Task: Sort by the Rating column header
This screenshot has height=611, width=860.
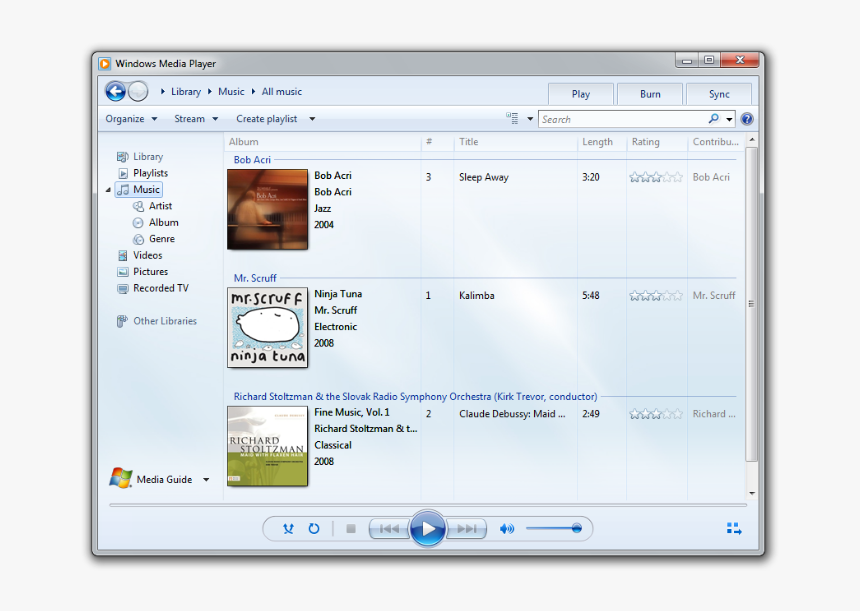Action: [x=657, y=142]
